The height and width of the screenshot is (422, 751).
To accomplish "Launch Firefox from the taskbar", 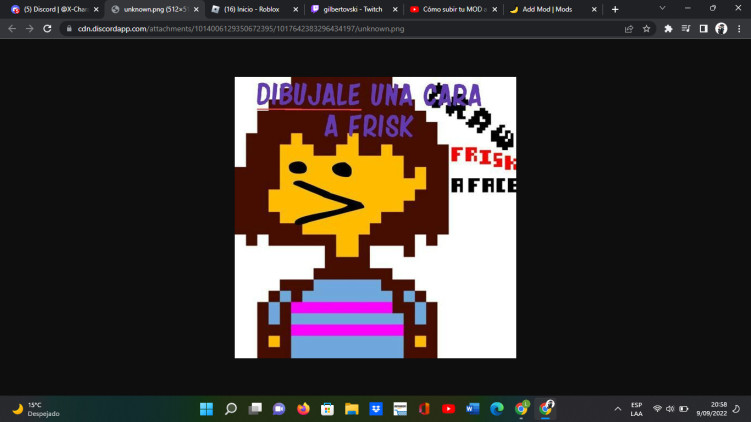I will [x=303, y=409].
